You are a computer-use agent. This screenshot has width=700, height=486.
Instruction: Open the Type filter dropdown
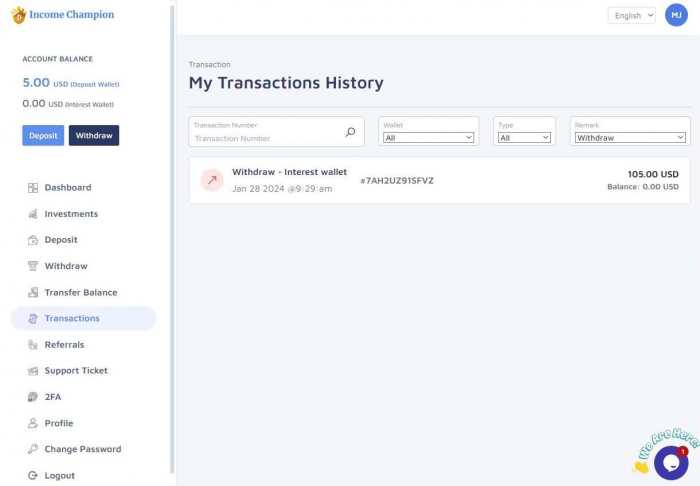pos(525,138)
